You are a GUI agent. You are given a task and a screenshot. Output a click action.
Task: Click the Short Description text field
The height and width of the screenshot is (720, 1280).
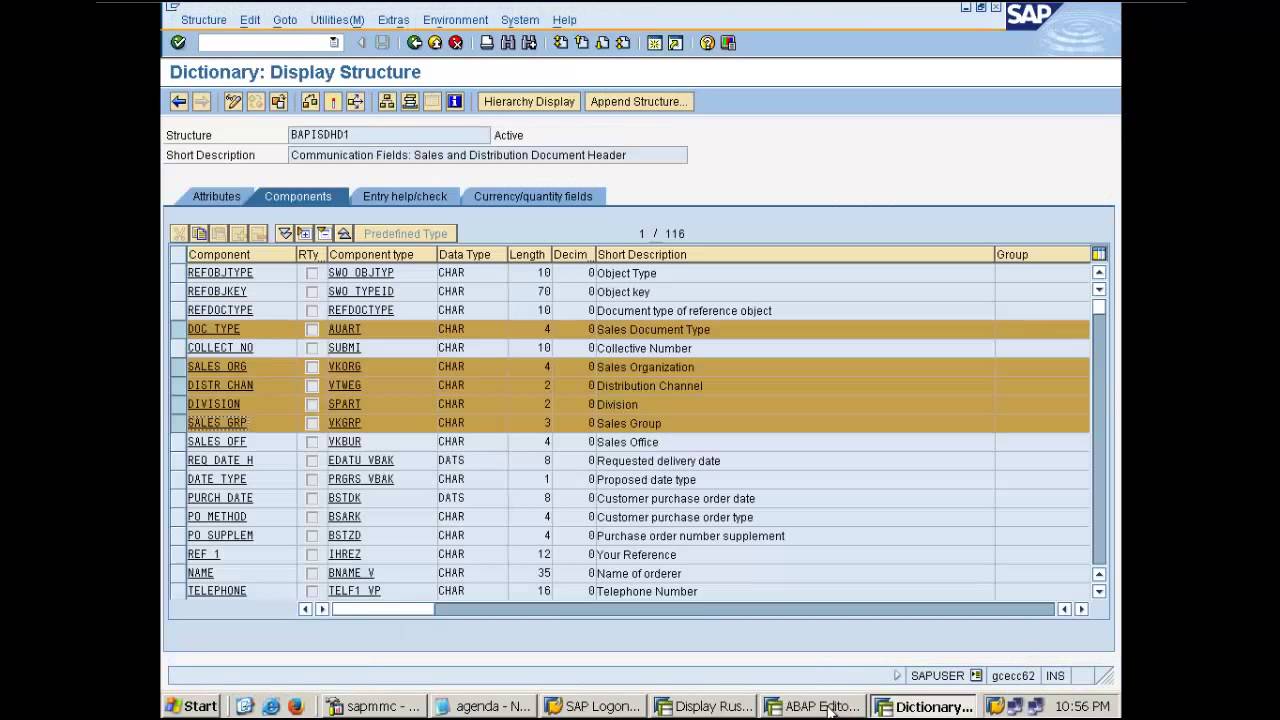[x=487, y=155]
